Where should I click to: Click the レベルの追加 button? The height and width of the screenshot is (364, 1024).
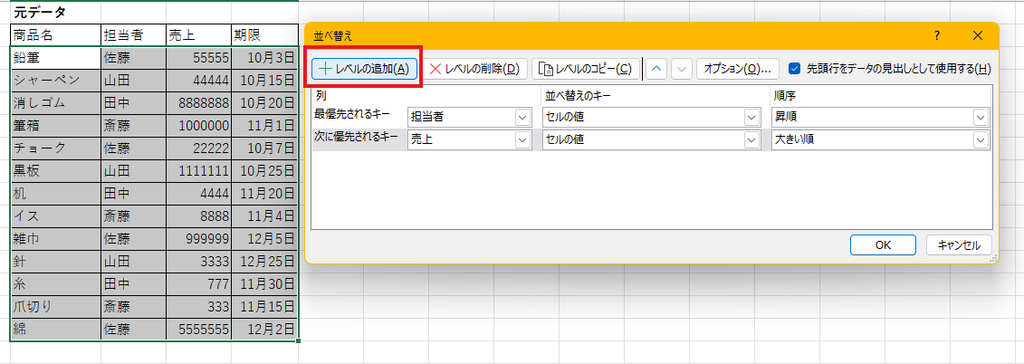[364, 68]
